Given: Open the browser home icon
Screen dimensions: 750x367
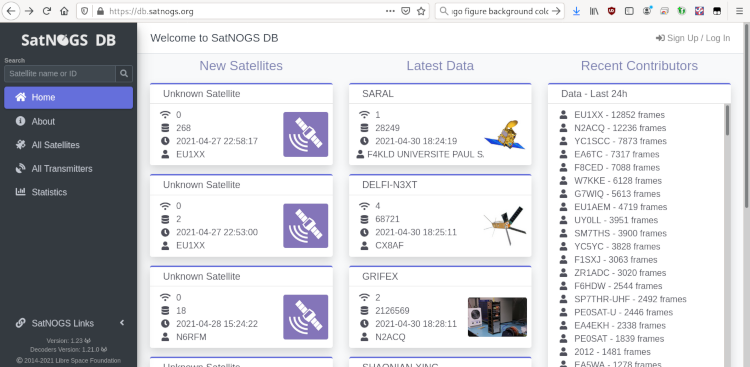Looking at the screenshot, I should 64,11.
